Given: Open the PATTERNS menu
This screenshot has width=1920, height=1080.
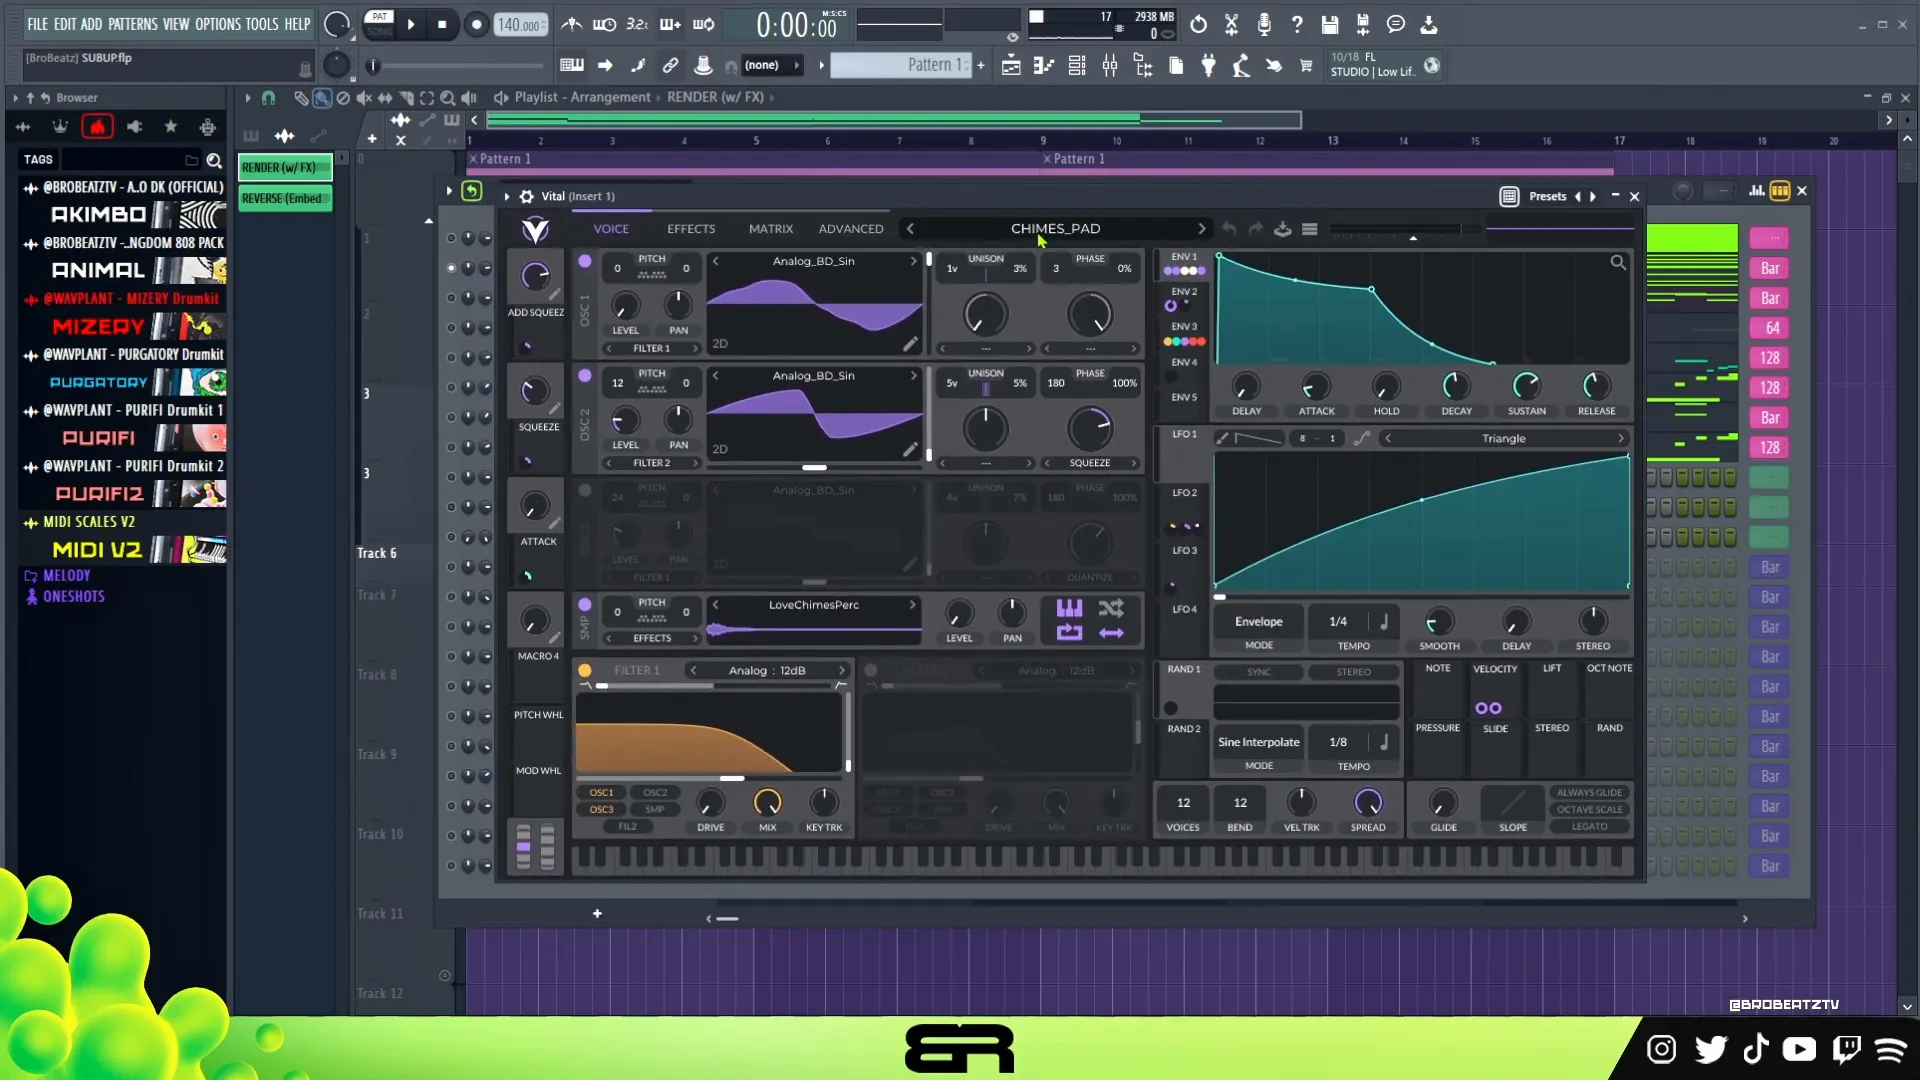Looking at the screenshot, I should (132, 24).
